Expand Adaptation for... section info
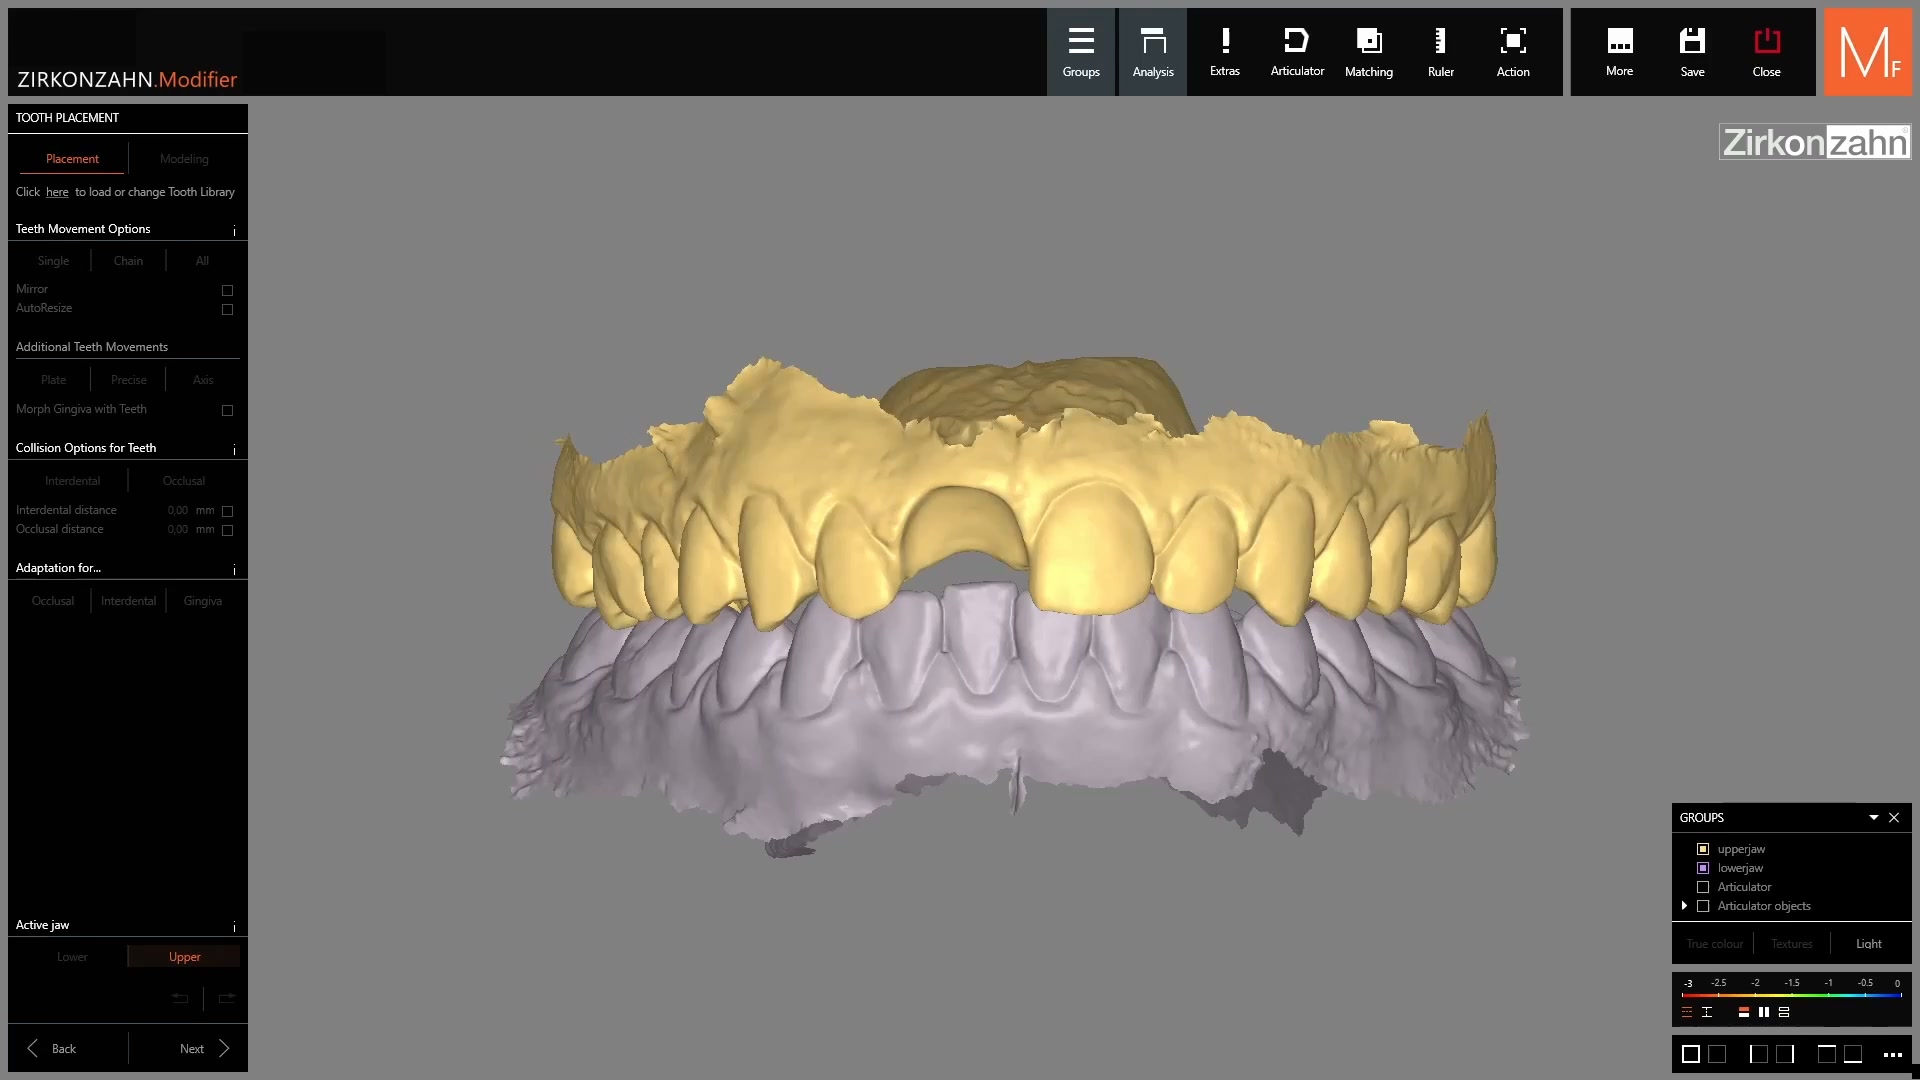Screen dimensions: 1920x1080 [x=234, y=569]
